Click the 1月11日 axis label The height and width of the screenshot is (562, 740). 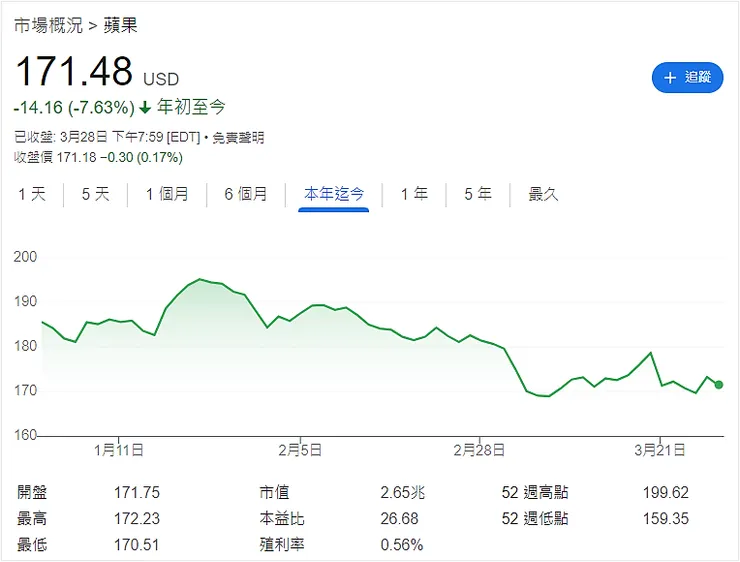tap(118, 450)
